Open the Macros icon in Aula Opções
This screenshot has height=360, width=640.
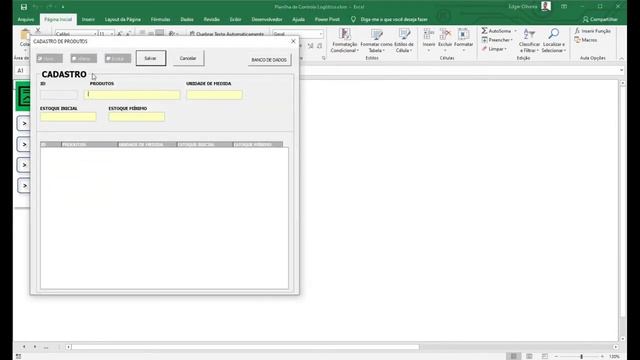[x=577, y=40]
